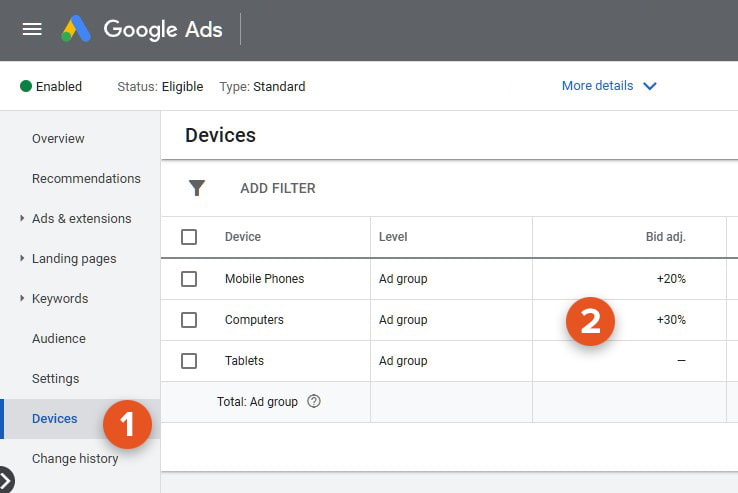Expand the Keywords section arrow
The height and width of the screenshot is (493, 738).
pyautogui.click(x=22, y=299)
